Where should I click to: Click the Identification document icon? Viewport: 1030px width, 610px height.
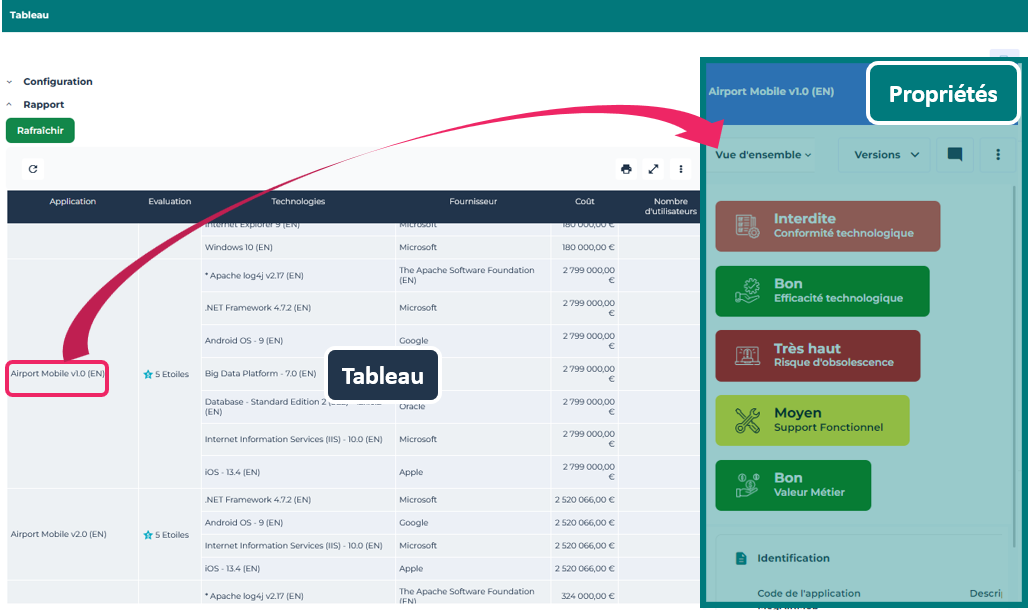tap(741, 558)
